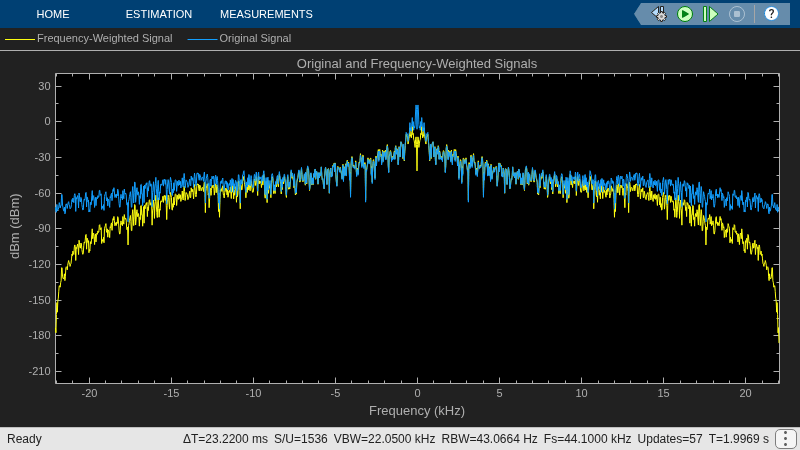Start the simulation with the Run button
Viewport: 800px width, 450px height.
point(685,14)
